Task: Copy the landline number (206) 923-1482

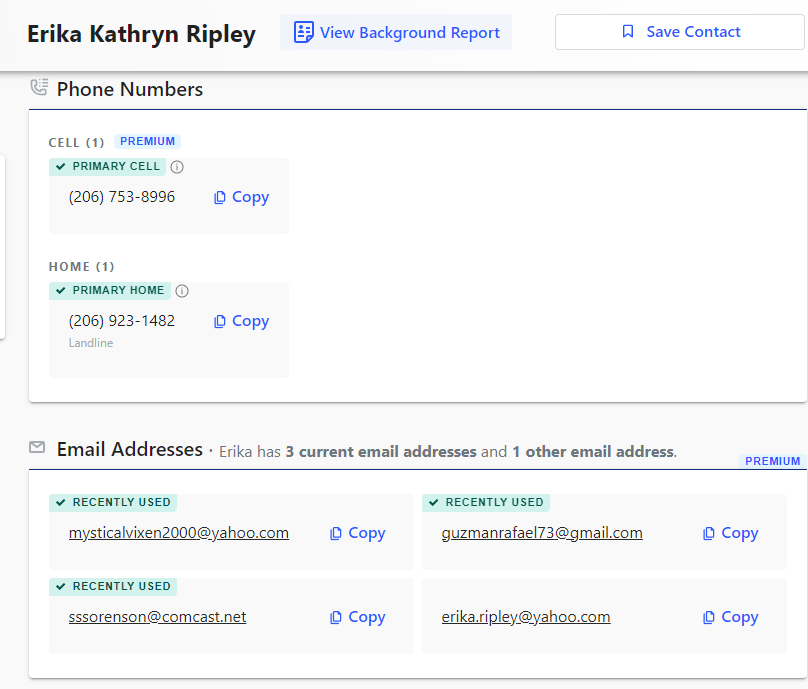Action: 241,321
